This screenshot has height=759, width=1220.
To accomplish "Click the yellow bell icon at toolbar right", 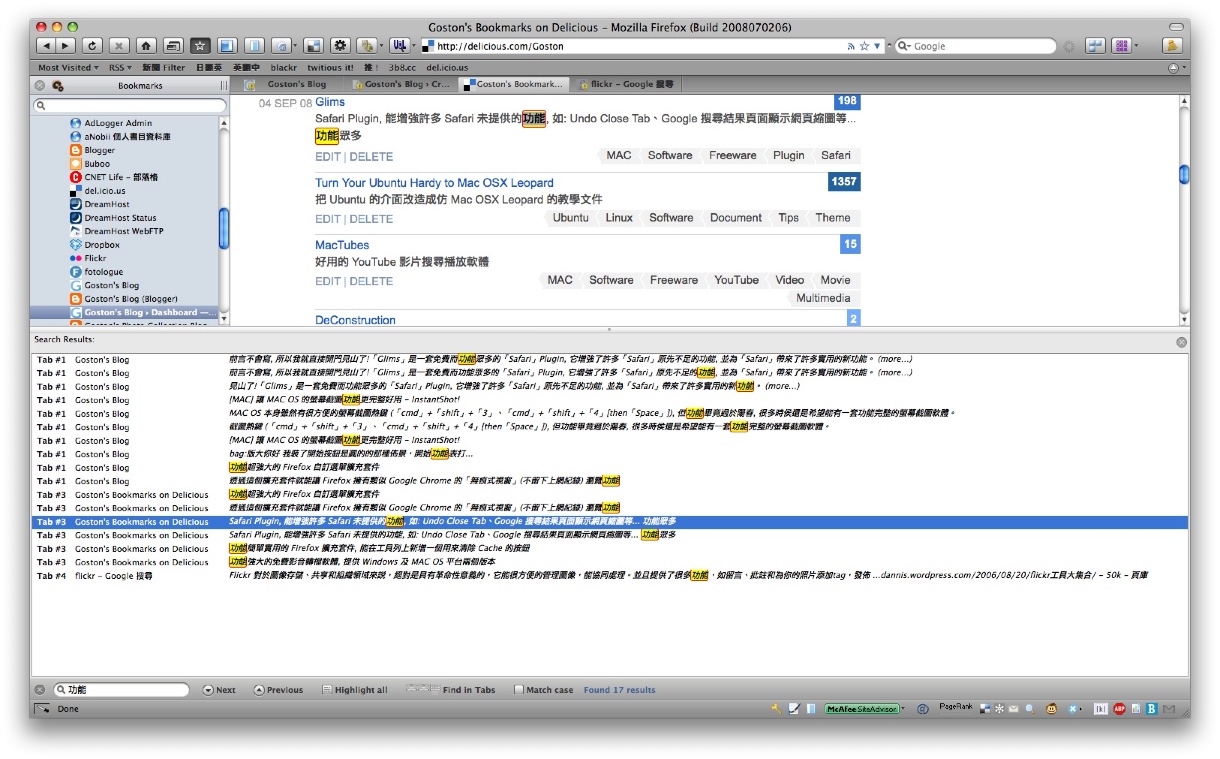I will click(1172, 46).
